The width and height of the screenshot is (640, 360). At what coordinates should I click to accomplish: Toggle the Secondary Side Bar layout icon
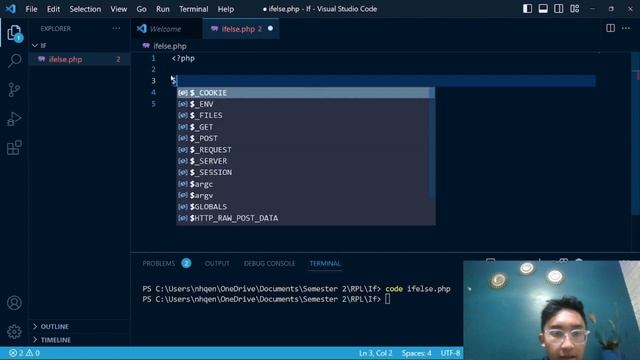(x=558, y=9)
